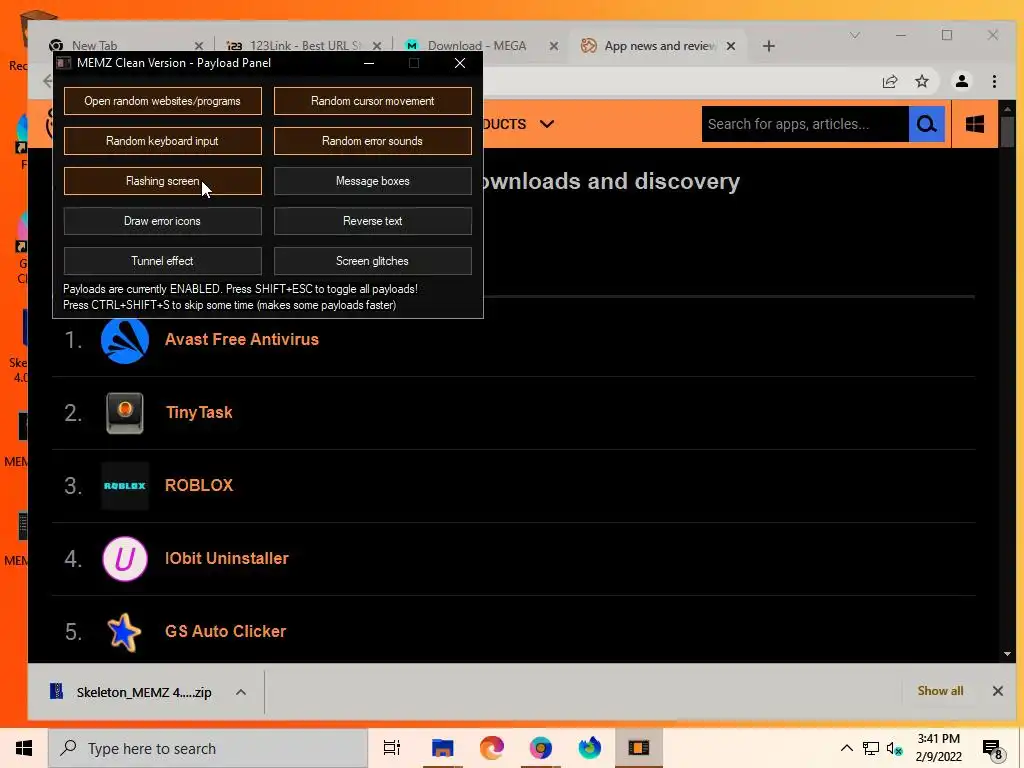Open the clock showing 3:41 PM
The image size is (1024, 768).
tap(938, 748)
